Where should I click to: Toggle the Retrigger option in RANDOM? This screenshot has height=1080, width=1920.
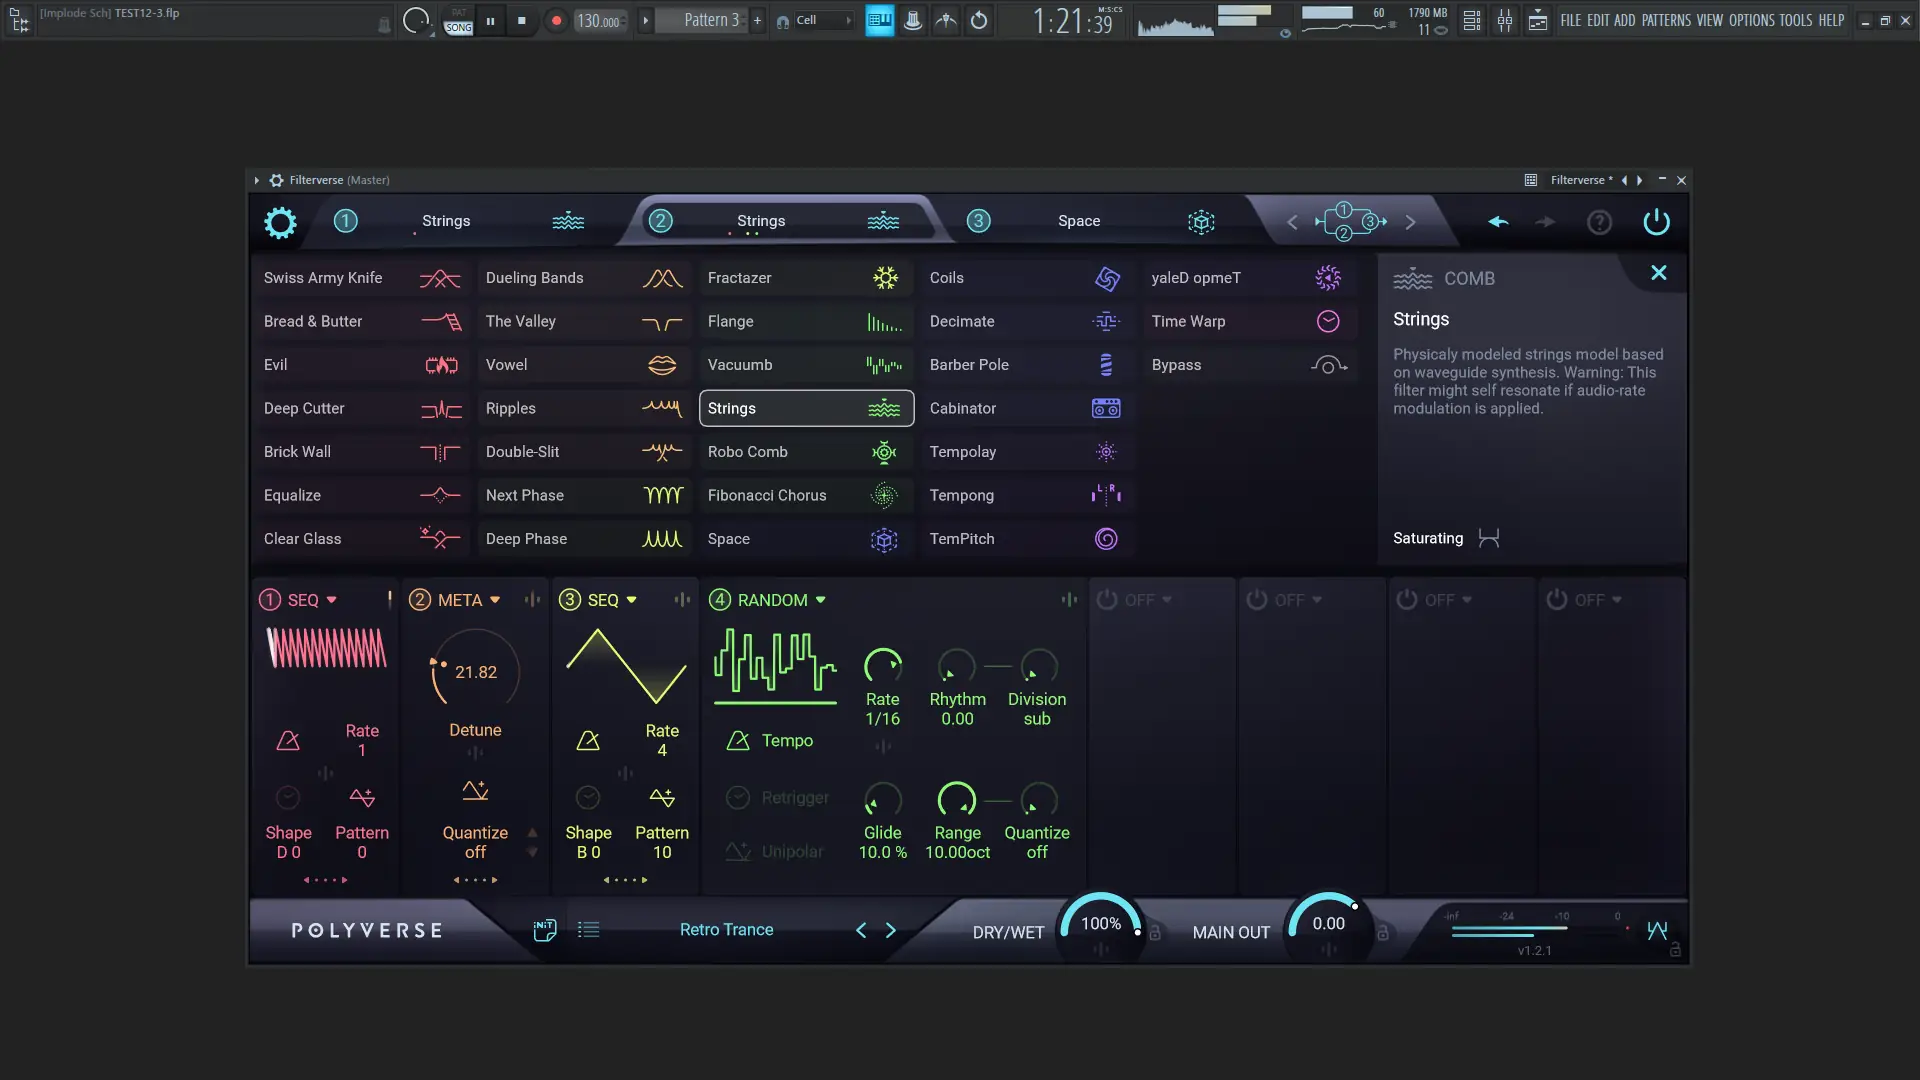click(738, 798)
